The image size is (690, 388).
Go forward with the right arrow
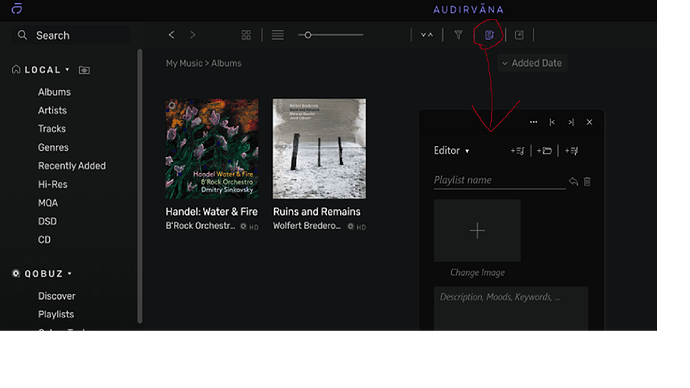pyautogui.click(x=193, y=35)
